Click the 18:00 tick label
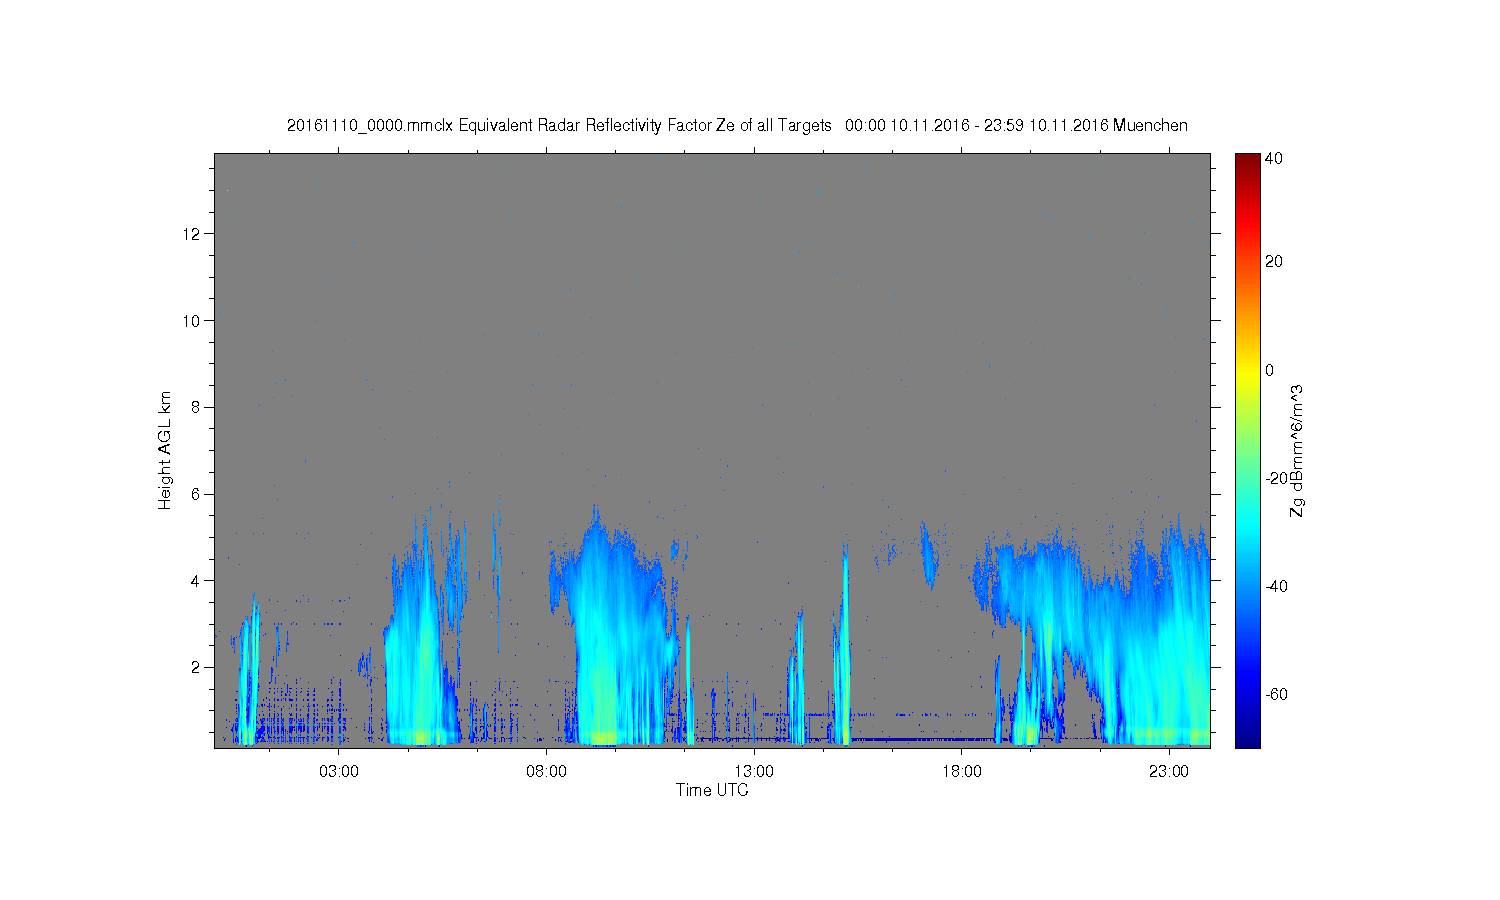The image size is (1500, 900). [961, 771]
